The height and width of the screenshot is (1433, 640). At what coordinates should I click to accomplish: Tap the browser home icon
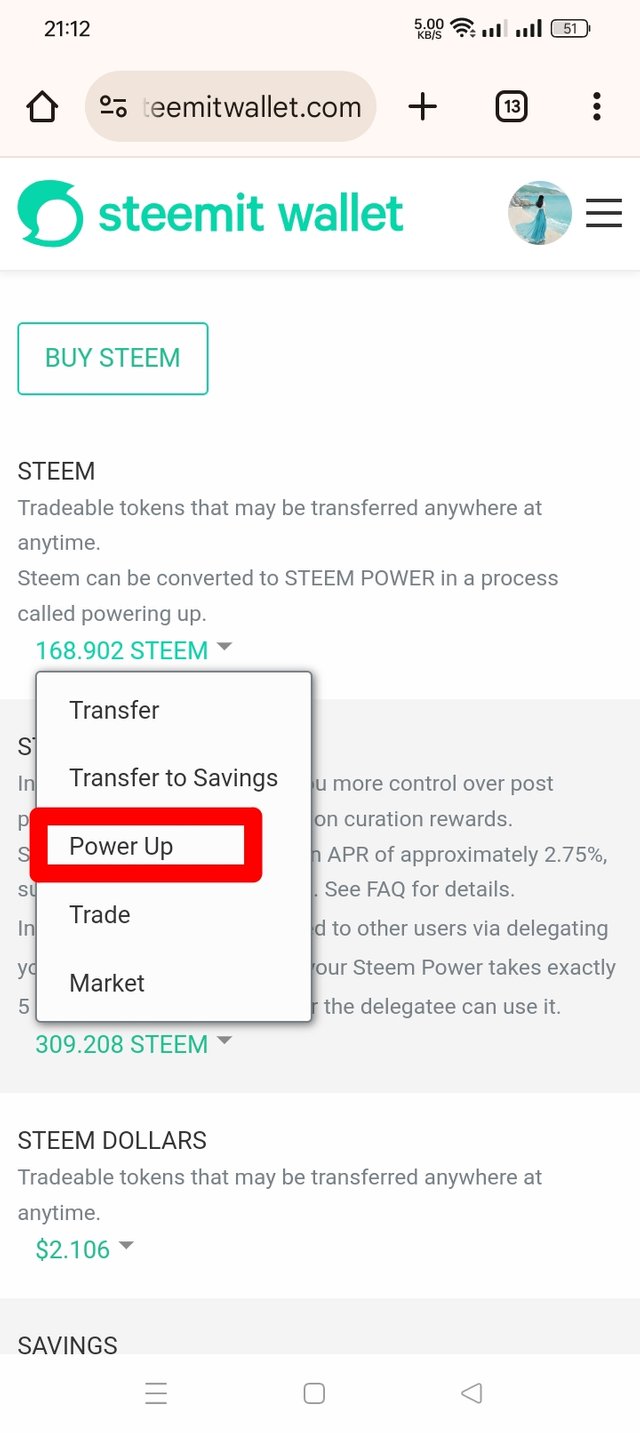click(x=42, y=106)
